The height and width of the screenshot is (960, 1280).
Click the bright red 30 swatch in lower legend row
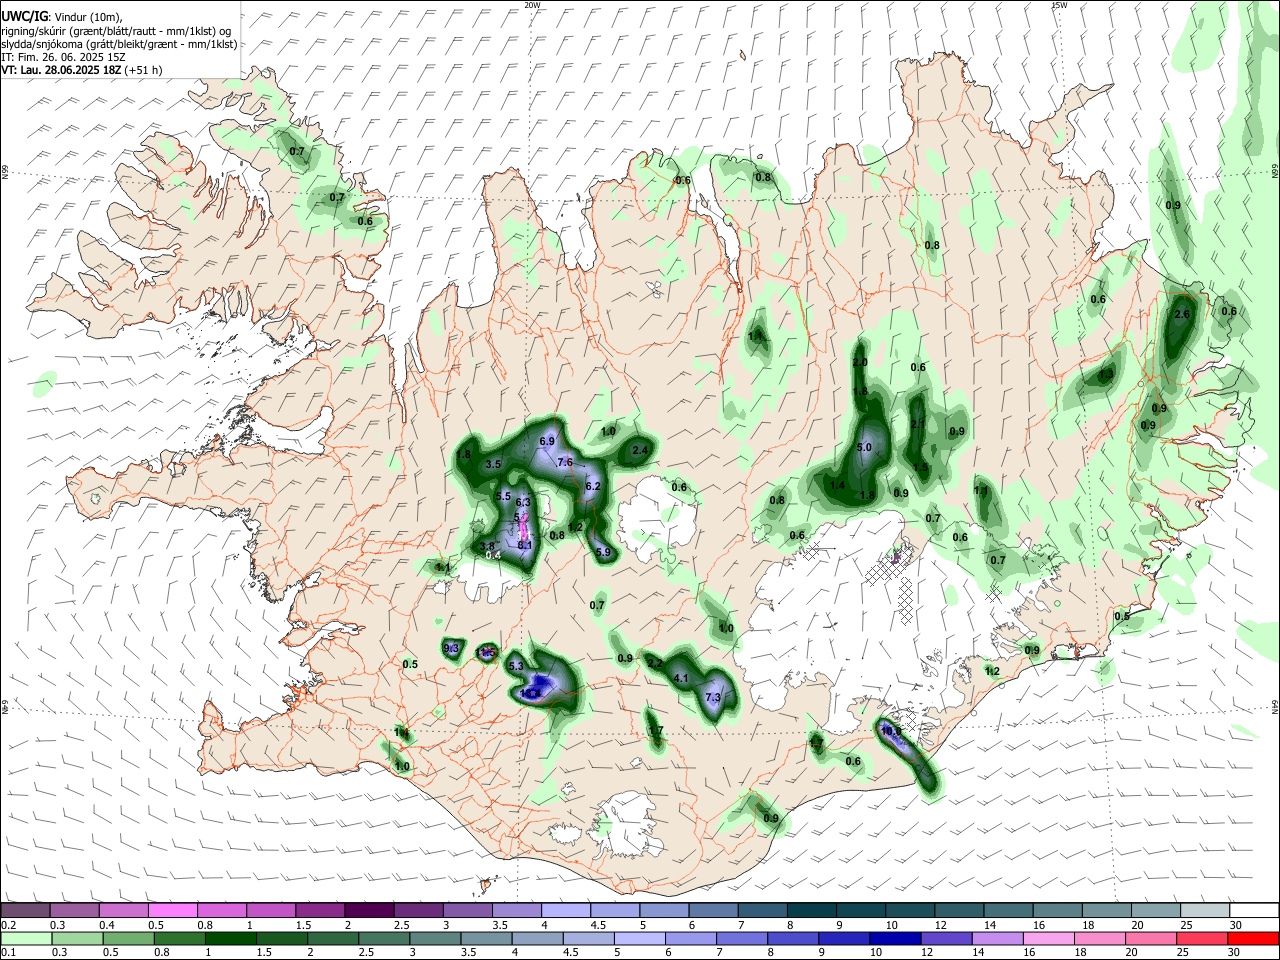pos(1253,938)
